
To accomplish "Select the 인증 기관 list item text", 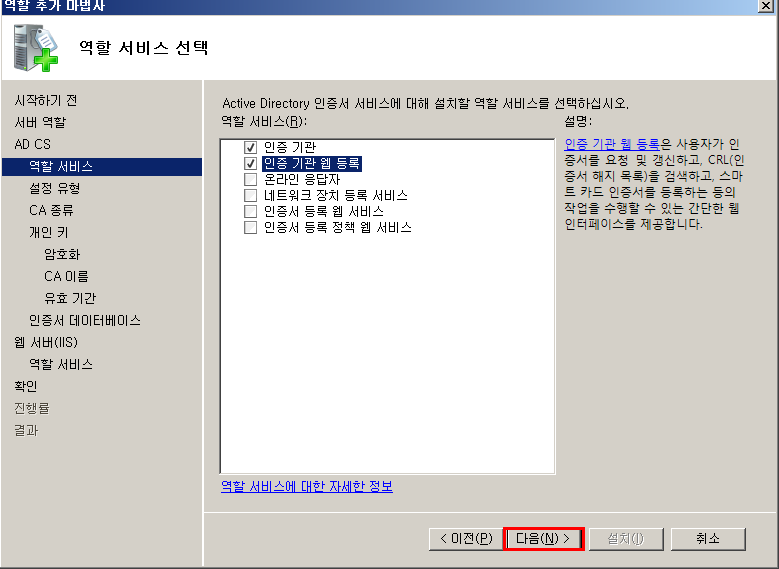I will click(290, 148).
